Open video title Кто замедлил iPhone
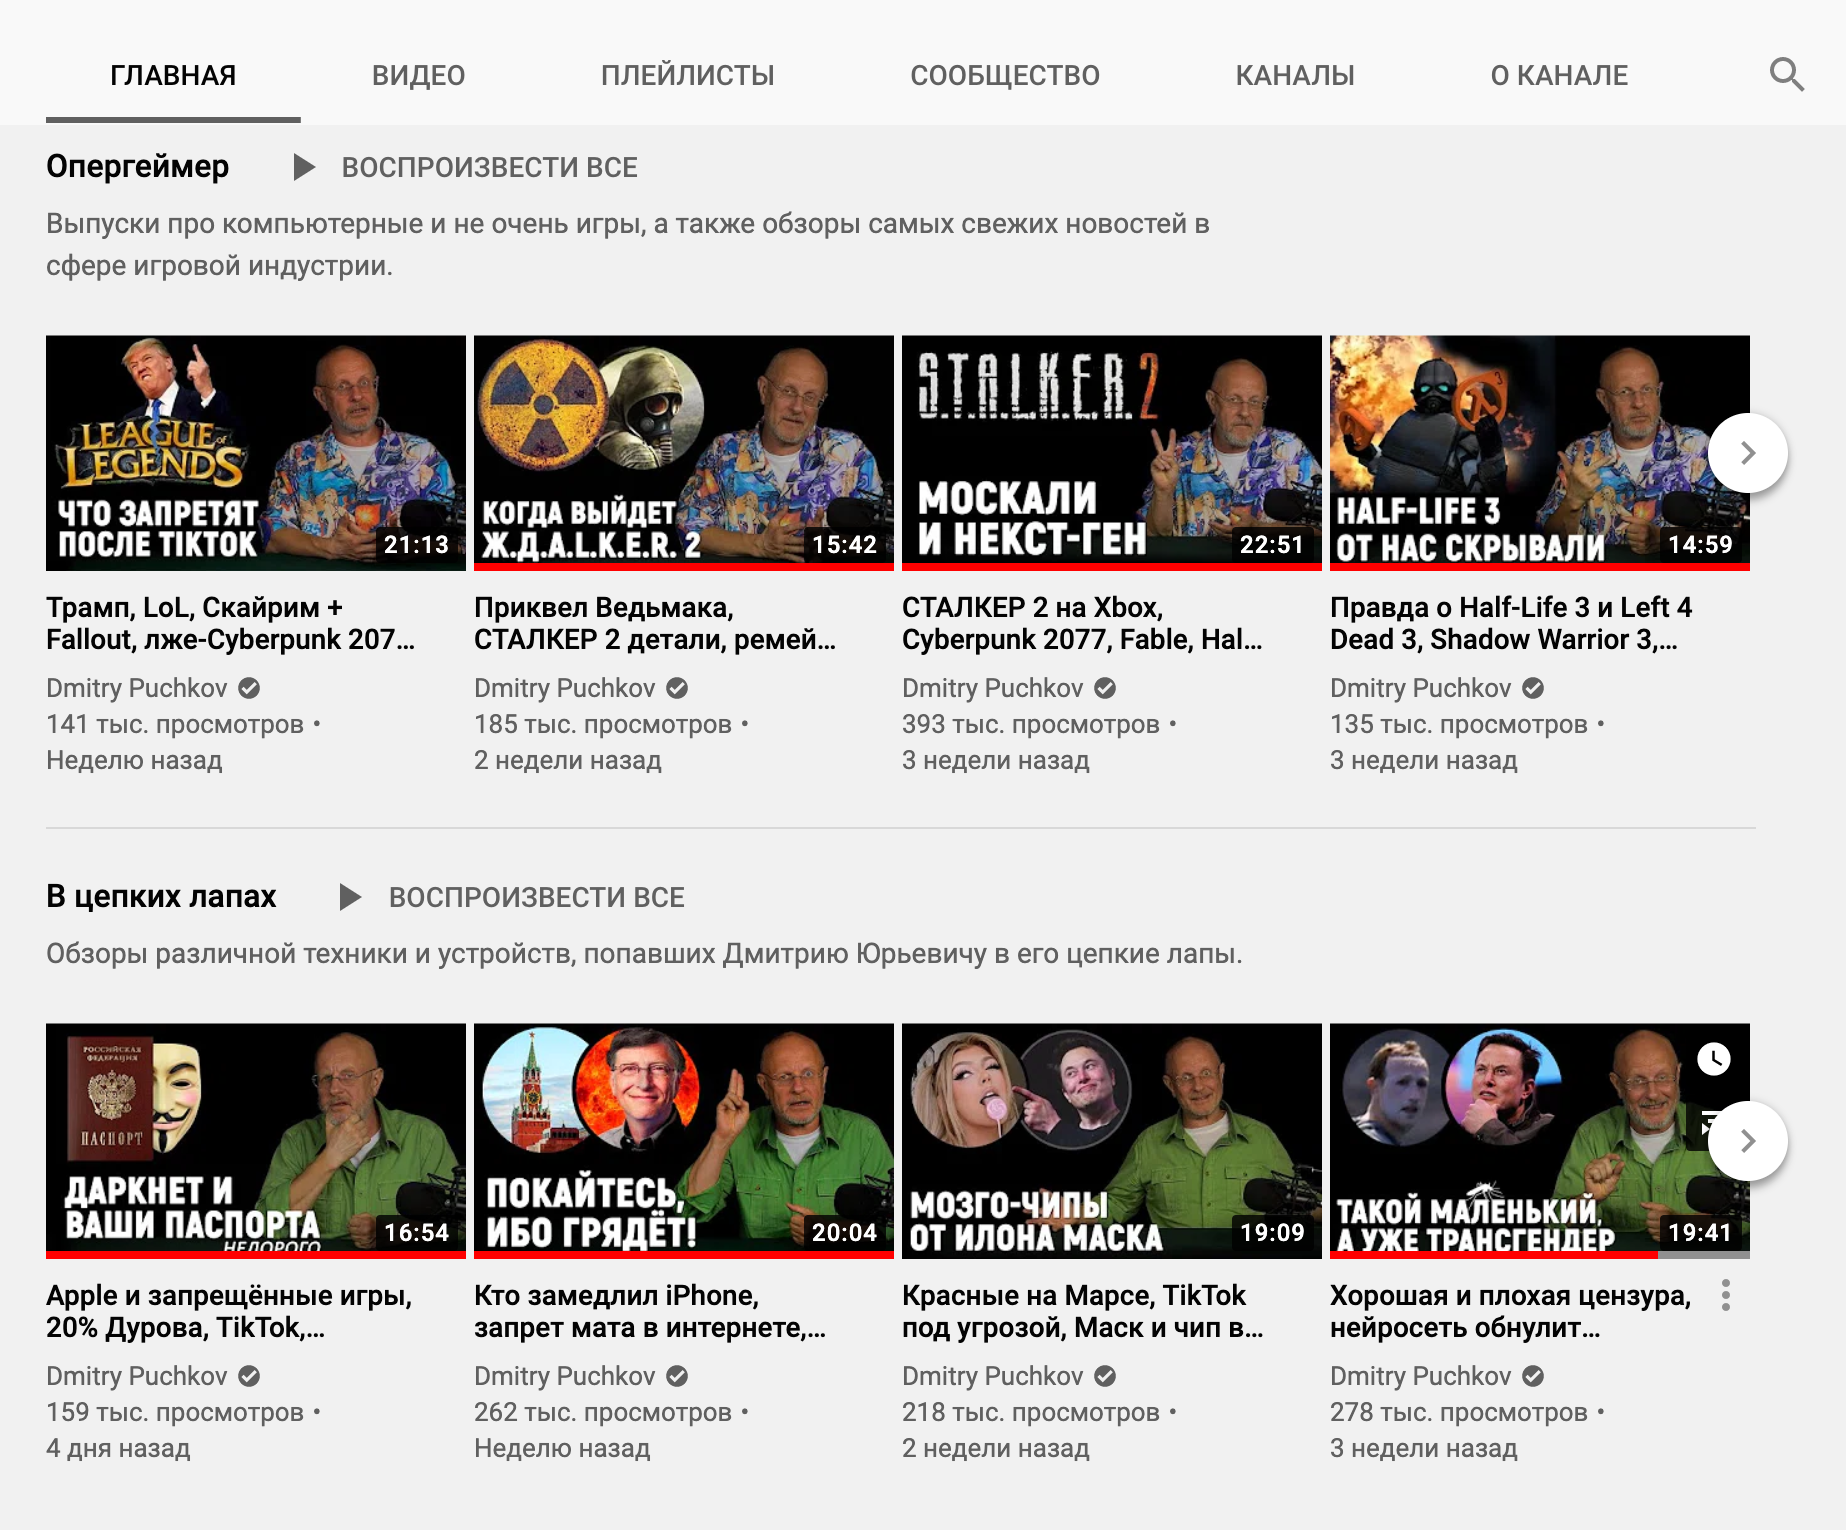The image size is (1846, 1530). pyautogui.click(x=650, y=1311)
